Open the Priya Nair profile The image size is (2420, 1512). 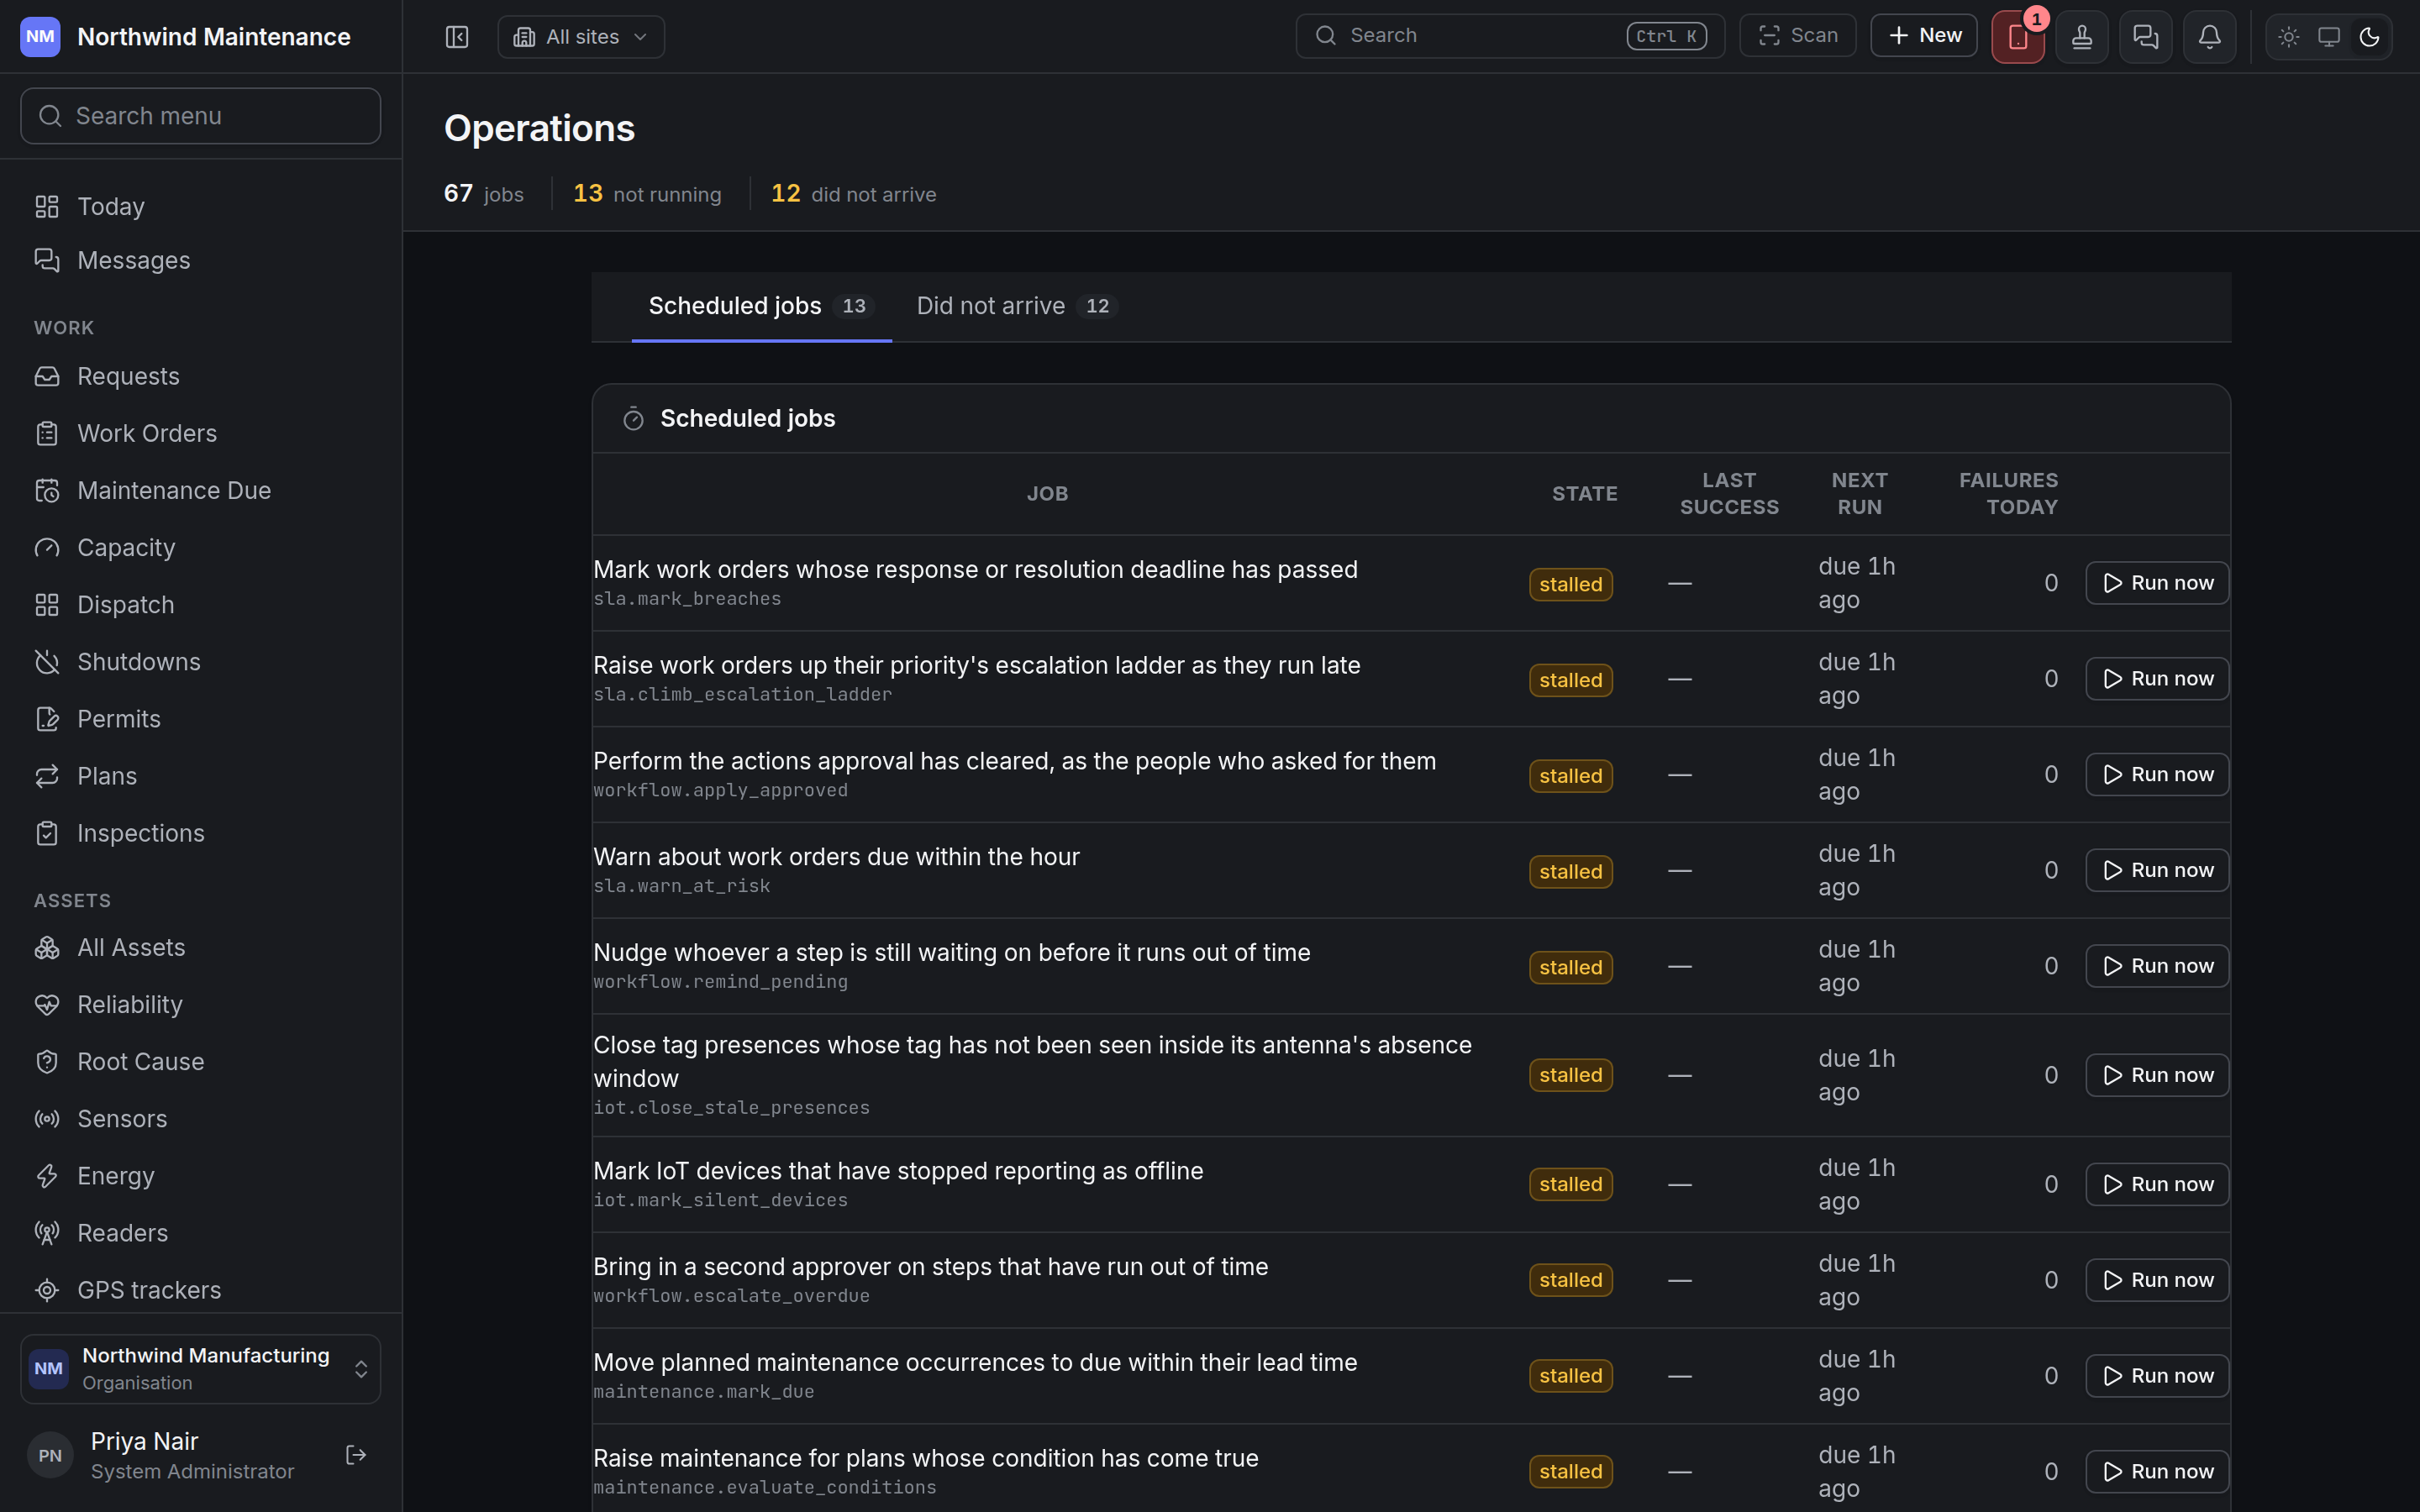tap(162, 1455)
